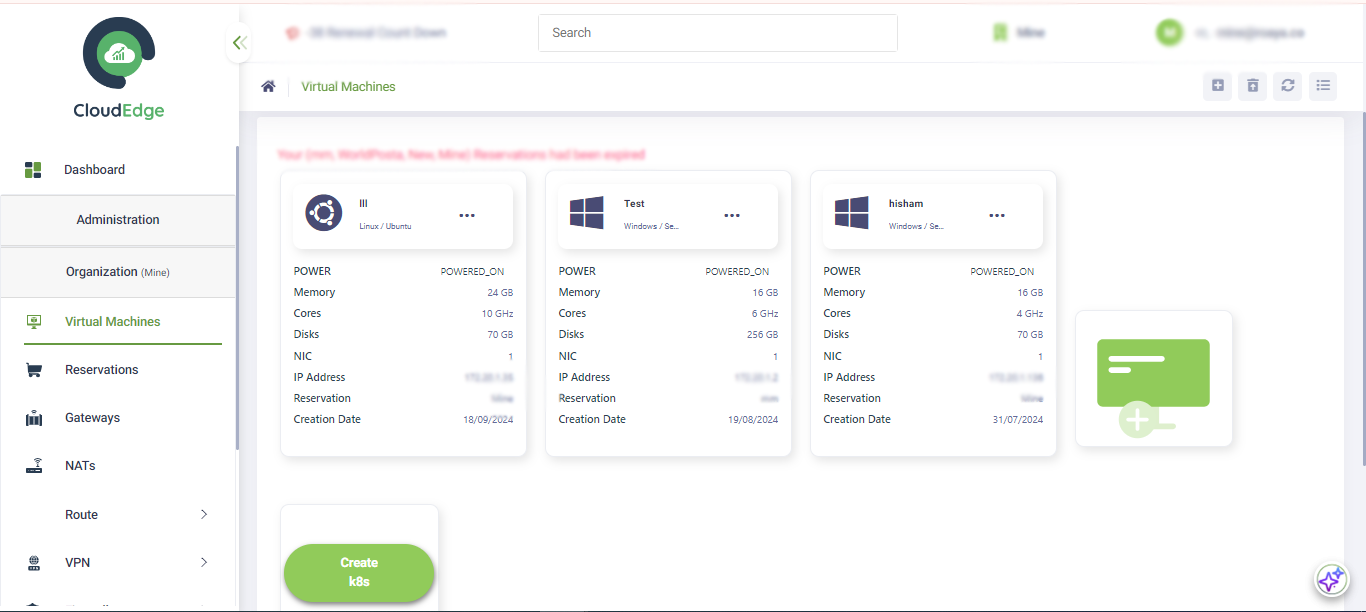
Task: Click the user avatar in header
Action: pos(1169,32)
